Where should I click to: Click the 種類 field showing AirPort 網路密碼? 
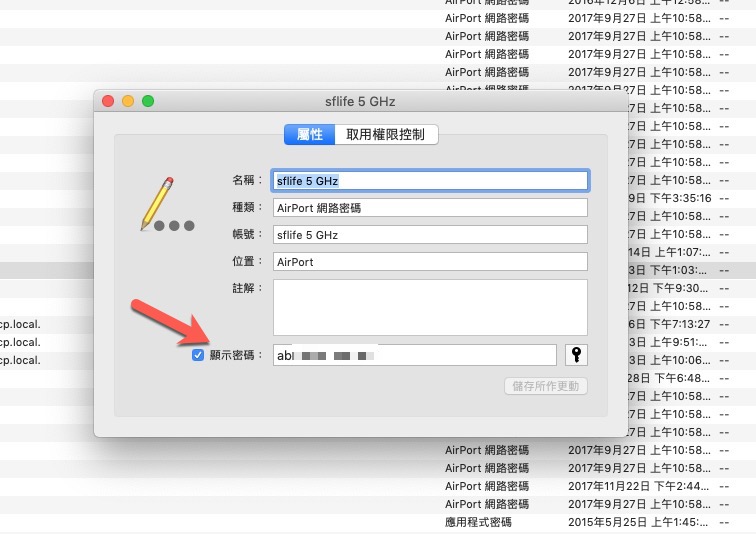click(x=430, y=208)
